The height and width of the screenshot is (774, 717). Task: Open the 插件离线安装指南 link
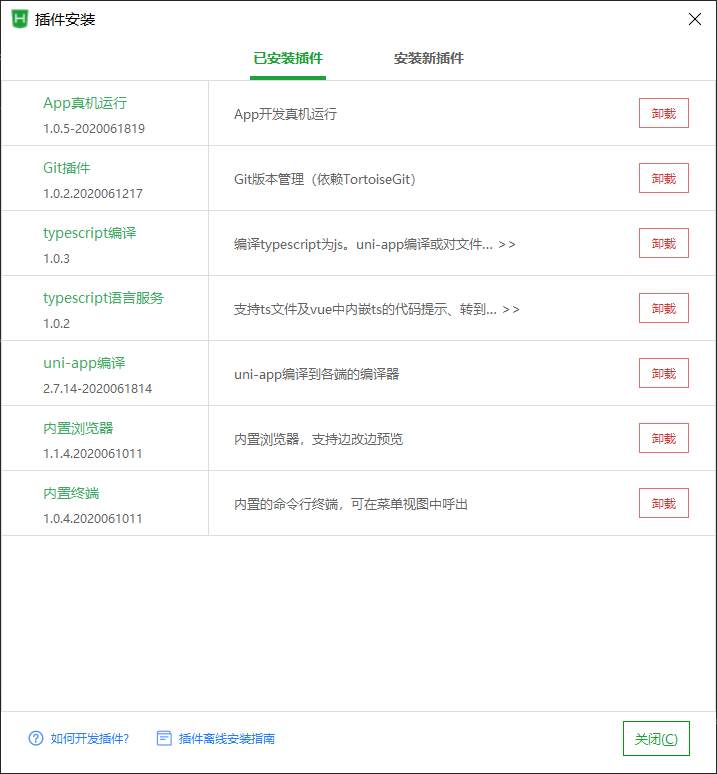coord(226,738)
